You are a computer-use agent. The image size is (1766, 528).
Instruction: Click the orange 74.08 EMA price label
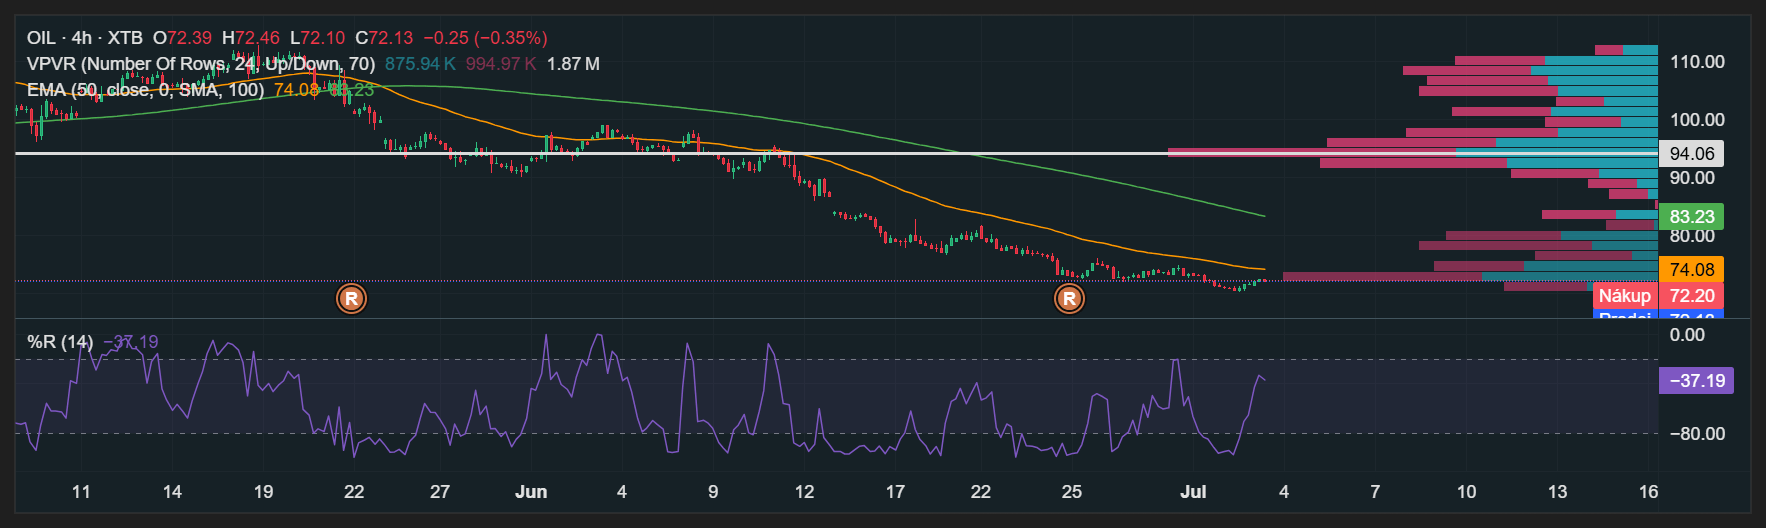click(x=1691, y=270)
